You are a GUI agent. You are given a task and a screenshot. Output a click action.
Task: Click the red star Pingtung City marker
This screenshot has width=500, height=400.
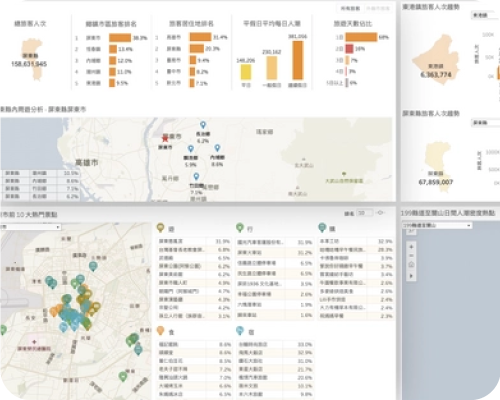point(165,138)
